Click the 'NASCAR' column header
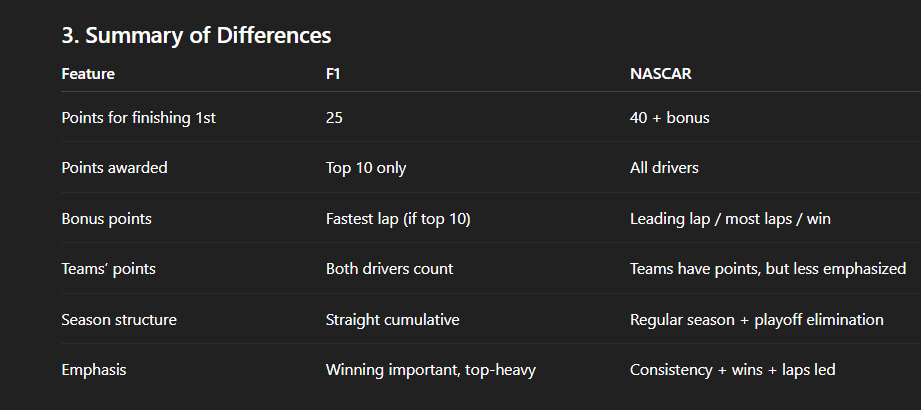921x410 pixels. (x=661, y=74)
